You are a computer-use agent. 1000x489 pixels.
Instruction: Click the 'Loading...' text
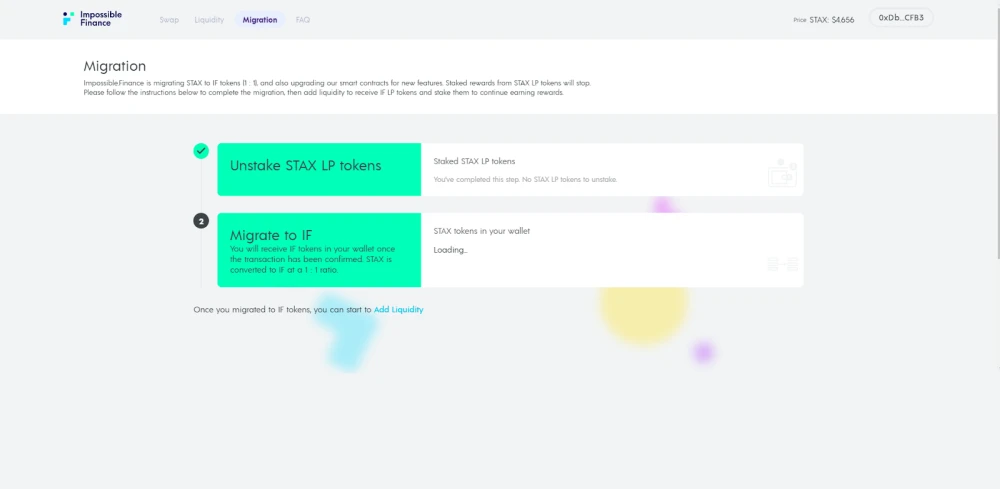click(450, 250)
